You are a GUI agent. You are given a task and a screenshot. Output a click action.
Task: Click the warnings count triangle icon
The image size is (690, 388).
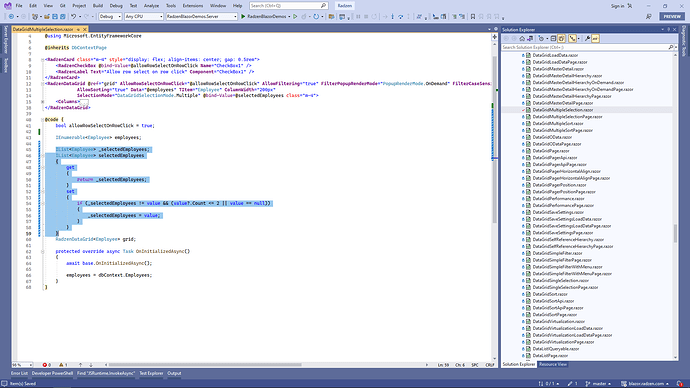tap(61, 365)
